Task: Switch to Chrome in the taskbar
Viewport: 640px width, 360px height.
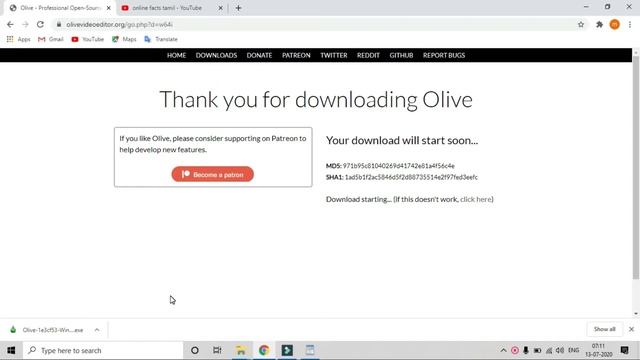Action: [x=264, y=350]
